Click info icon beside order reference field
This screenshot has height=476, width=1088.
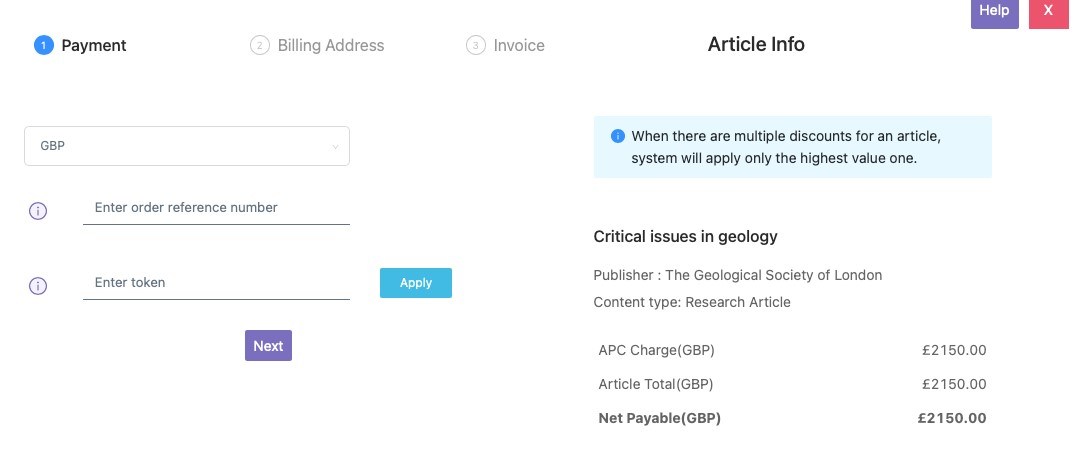coord(38,211)
